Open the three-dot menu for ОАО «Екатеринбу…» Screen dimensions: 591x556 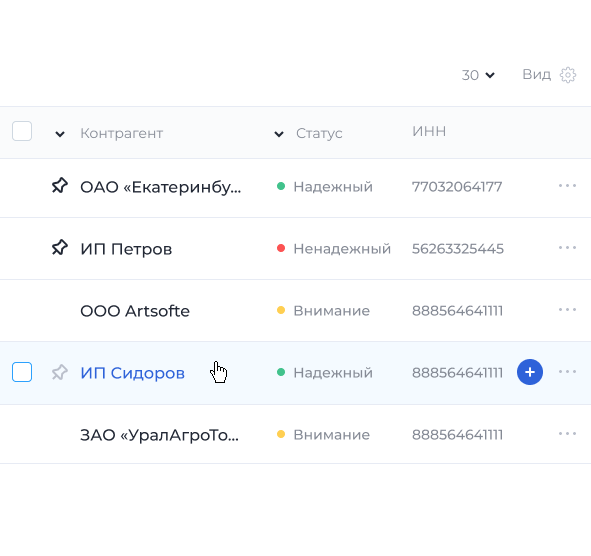567,185
